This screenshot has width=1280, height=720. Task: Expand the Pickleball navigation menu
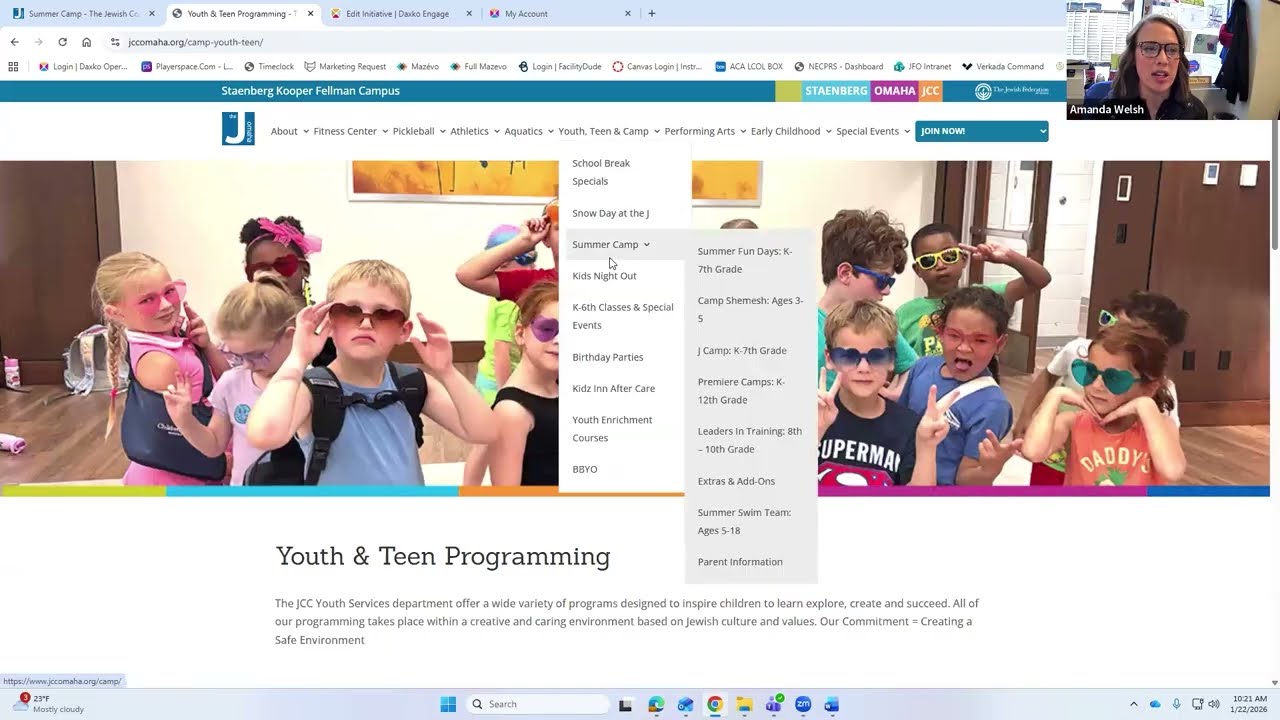[x=418, y=131]
